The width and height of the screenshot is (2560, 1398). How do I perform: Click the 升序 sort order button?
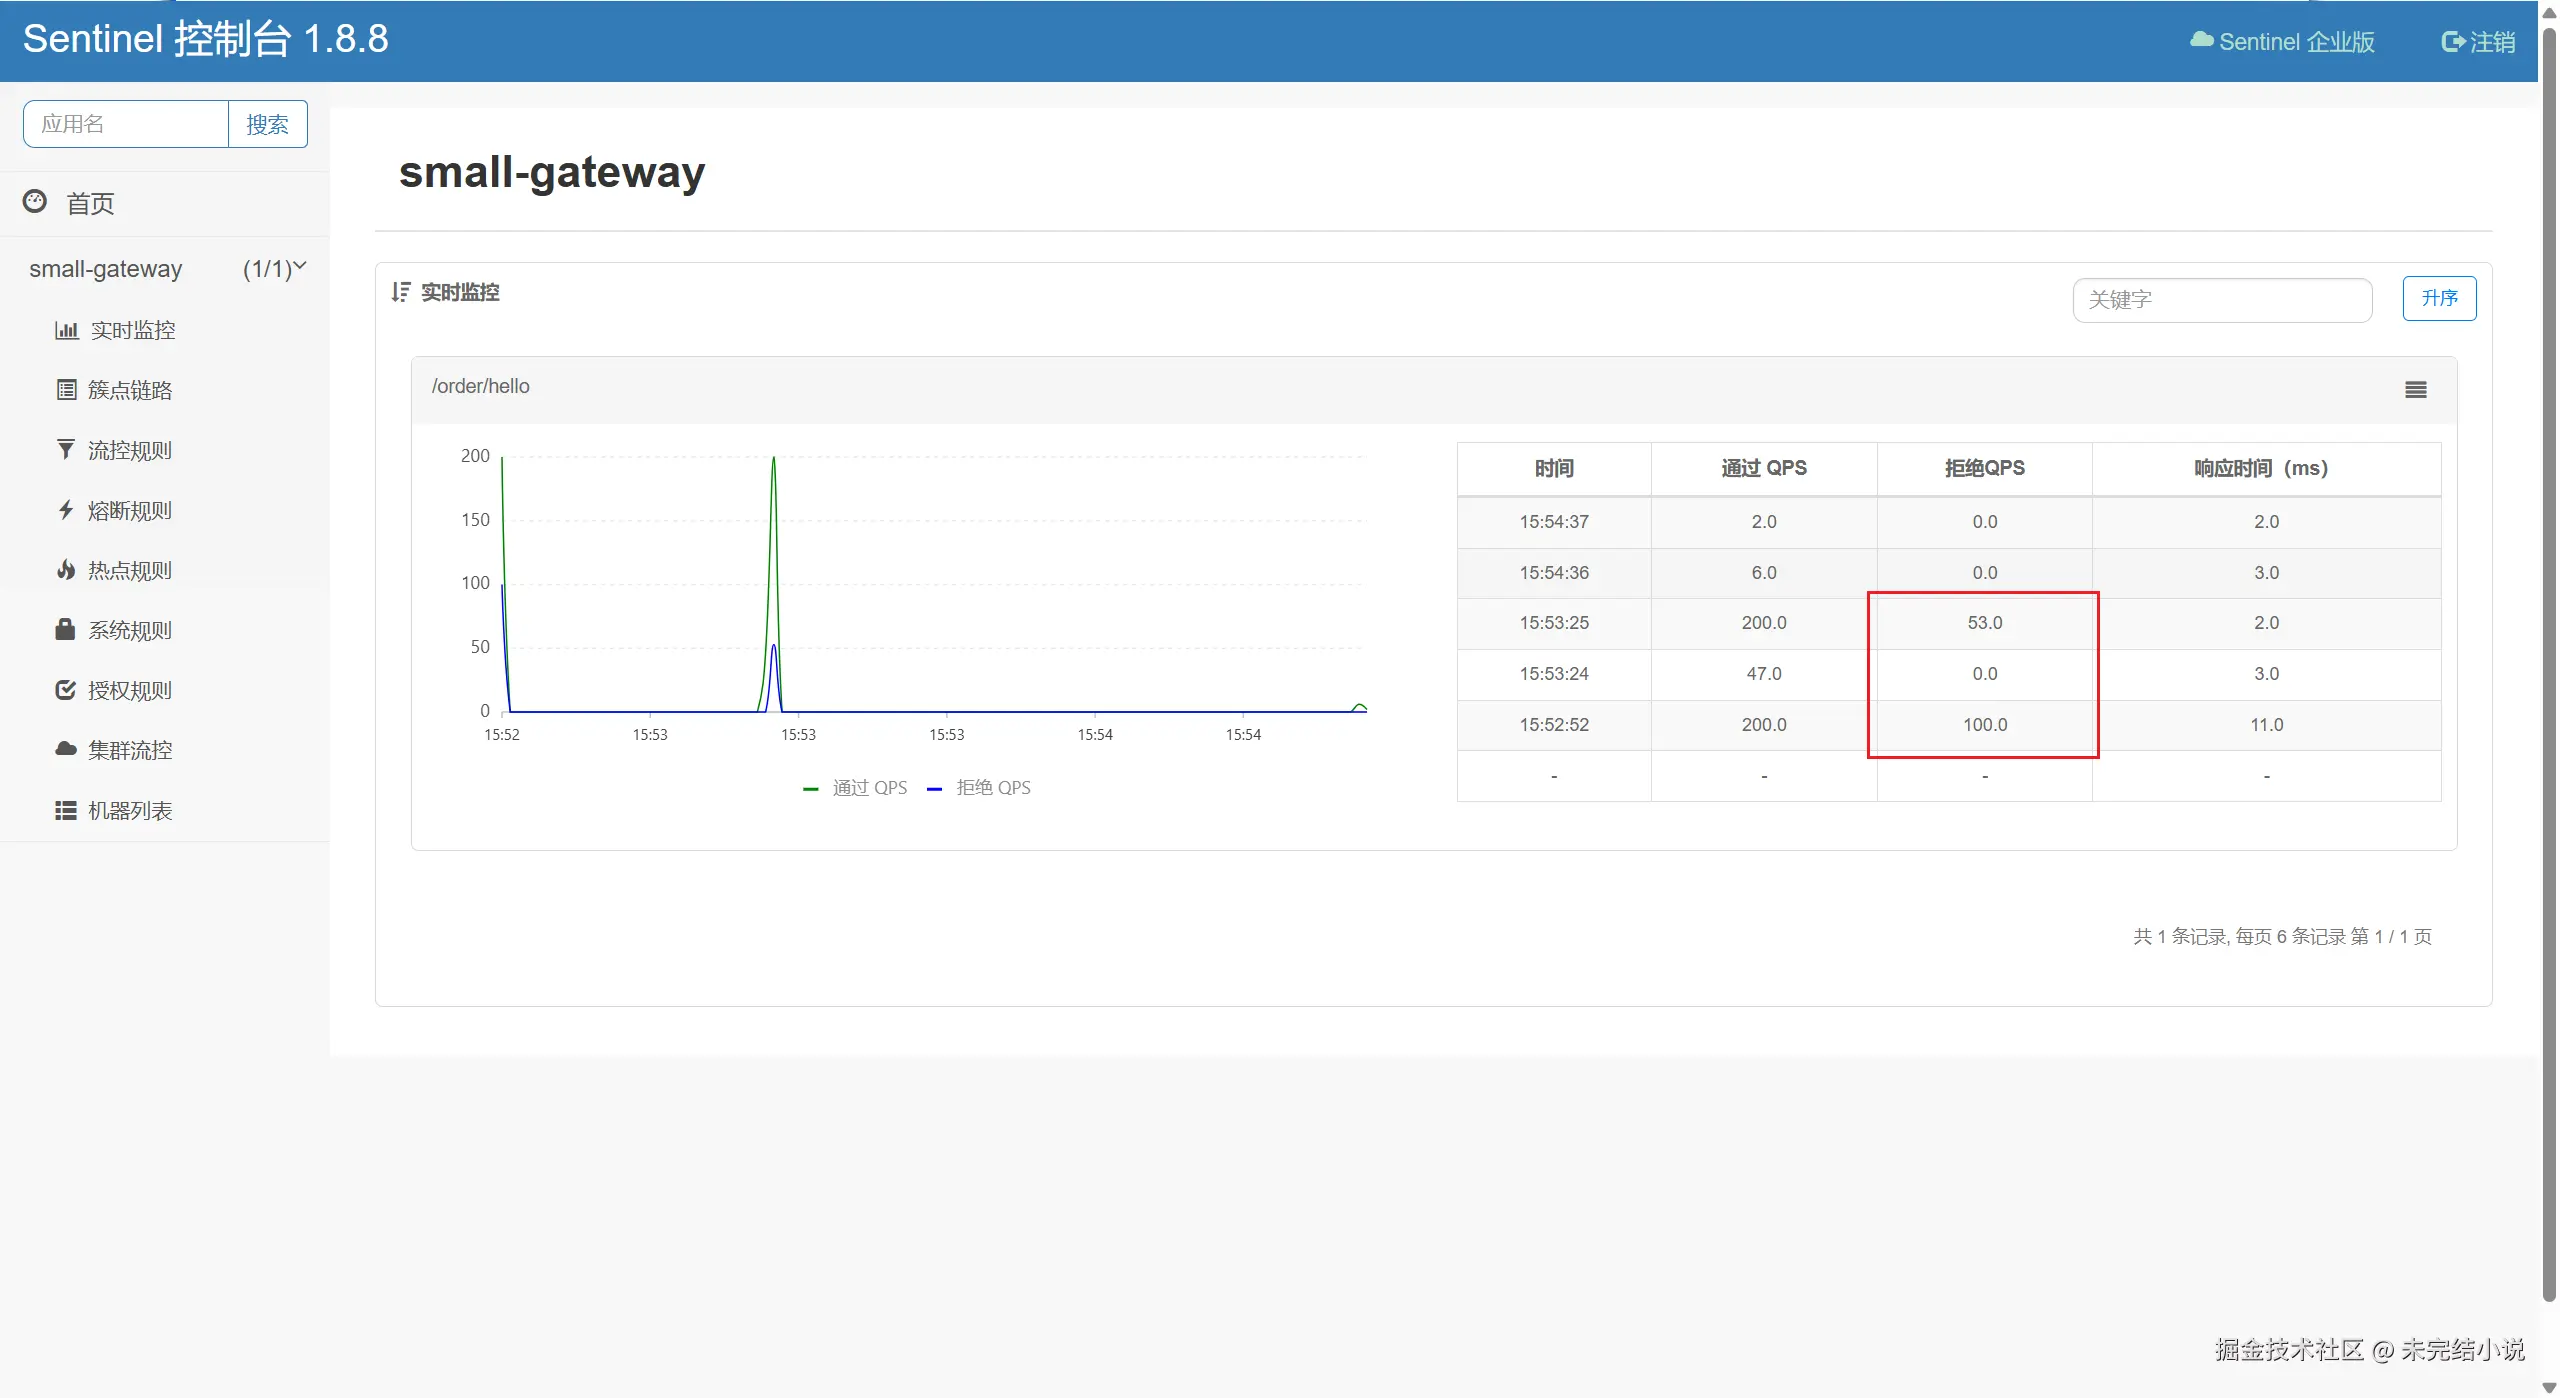click(2439, 298)
